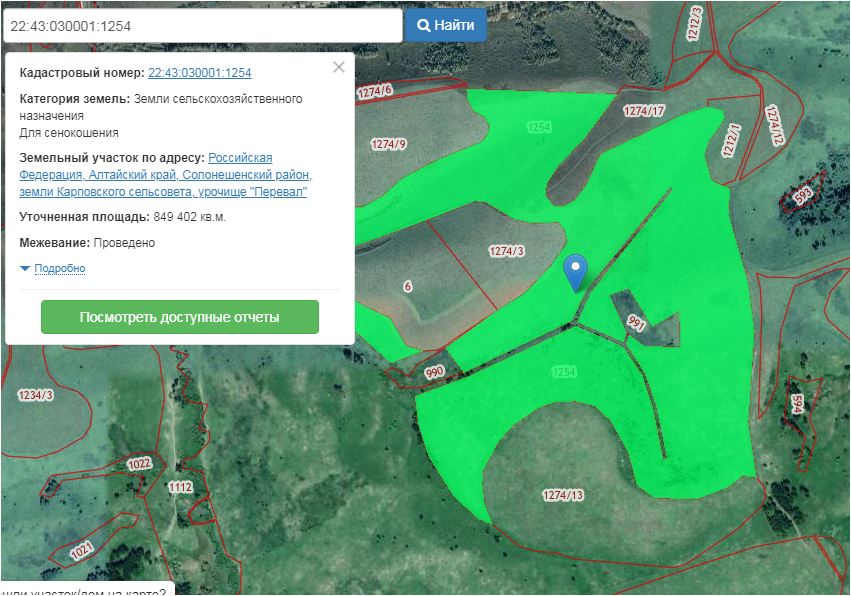851x596 pixels.
Task: Click parcel label 1112 on map
Action: 180,487
